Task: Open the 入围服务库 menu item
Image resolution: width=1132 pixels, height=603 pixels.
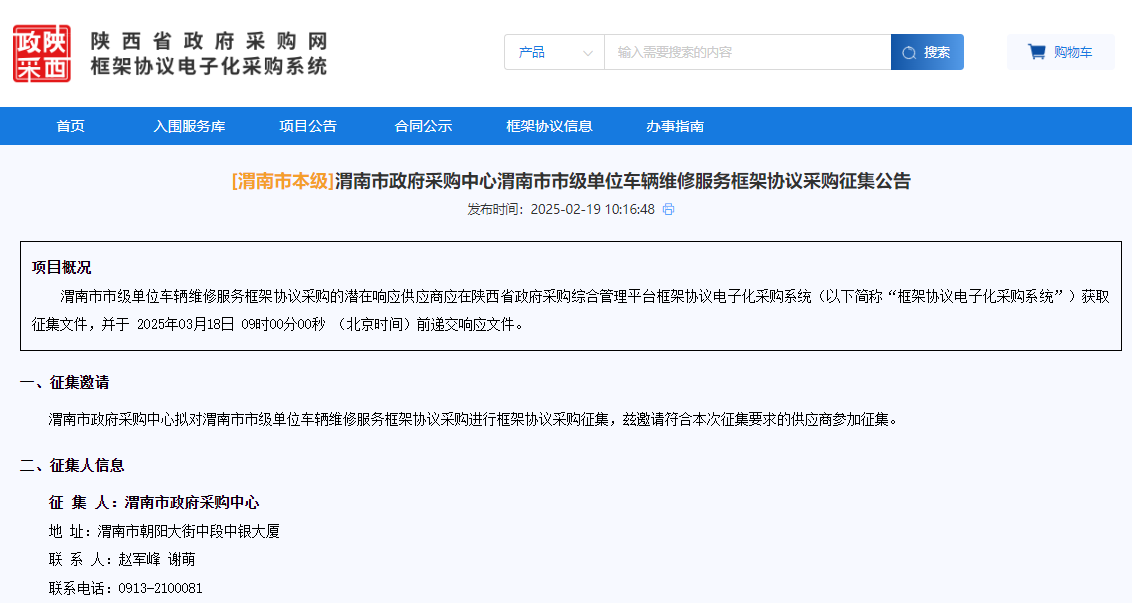Action: (x=189, y=126)
